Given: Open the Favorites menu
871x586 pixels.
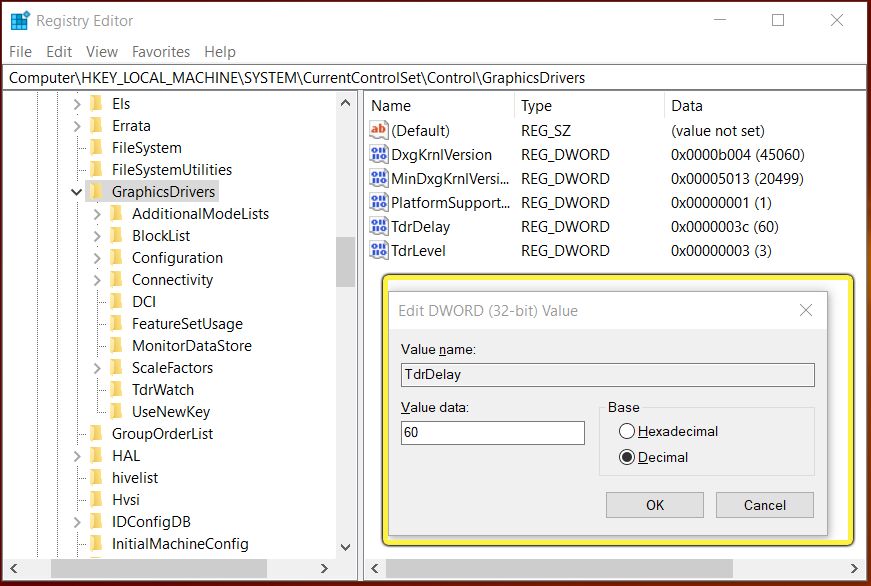Looking at the screenshot, I should (x=160, y=51).
